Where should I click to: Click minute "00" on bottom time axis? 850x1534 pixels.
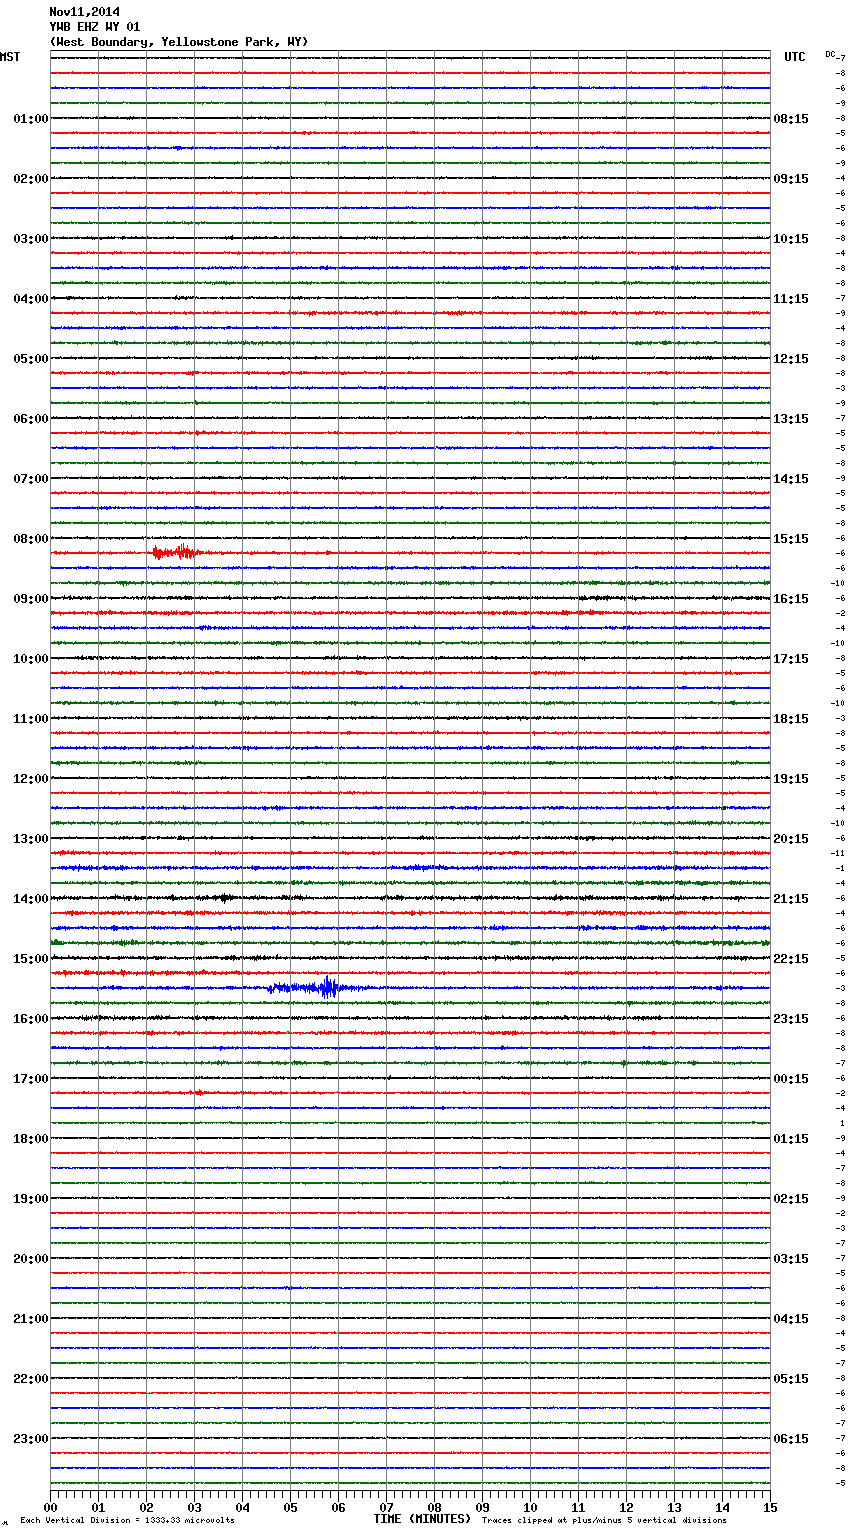pos(51,1507)
